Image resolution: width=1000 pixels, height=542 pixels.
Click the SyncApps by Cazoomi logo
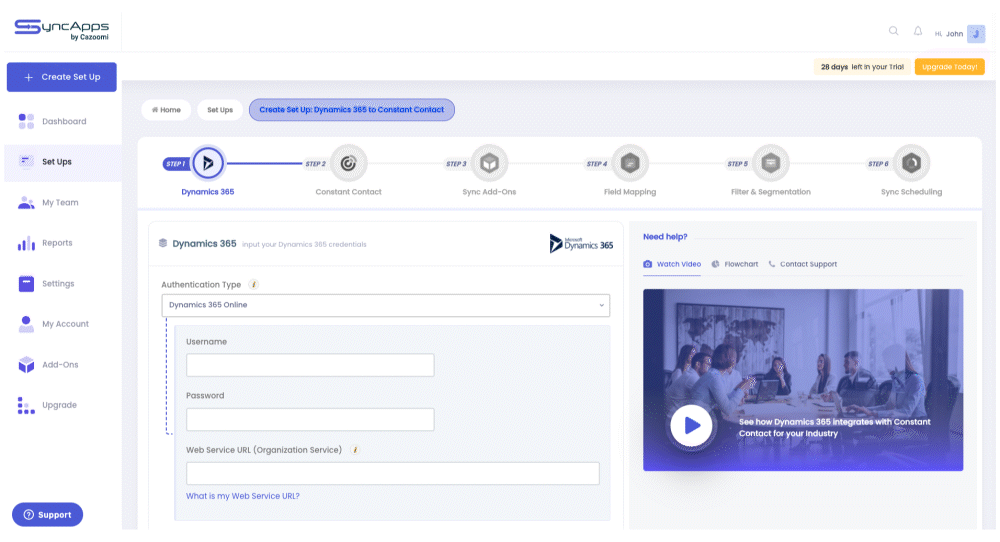[61, 29]
